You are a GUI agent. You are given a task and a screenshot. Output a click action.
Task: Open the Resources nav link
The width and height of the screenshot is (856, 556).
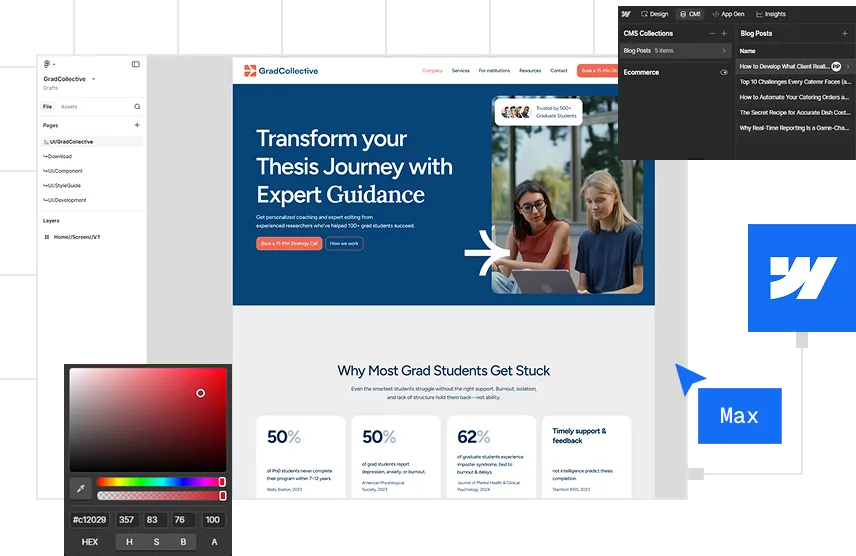[x=530, y=70]
